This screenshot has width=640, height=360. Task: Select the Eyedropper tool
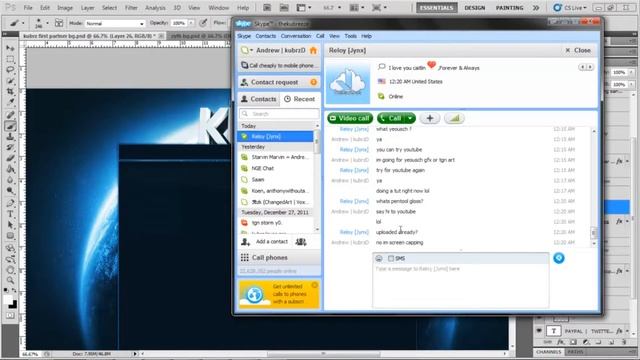point(10,102)
